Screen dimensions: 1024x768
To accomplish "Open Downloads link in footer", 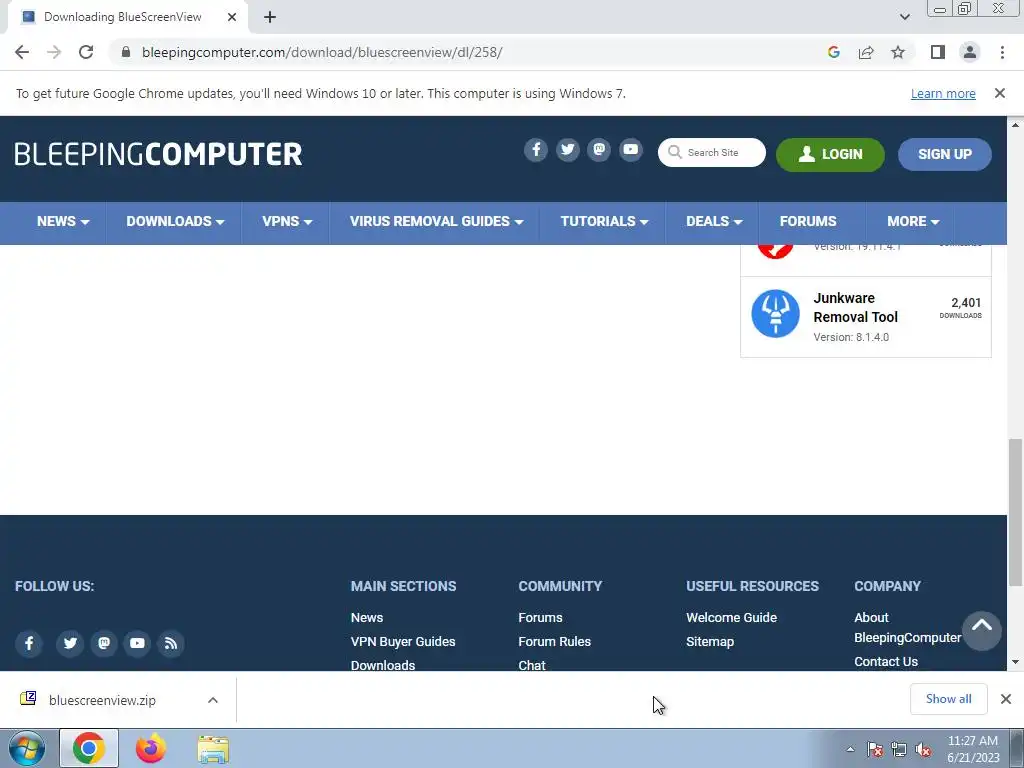I will pyautogui.click(x=383, y=665).
